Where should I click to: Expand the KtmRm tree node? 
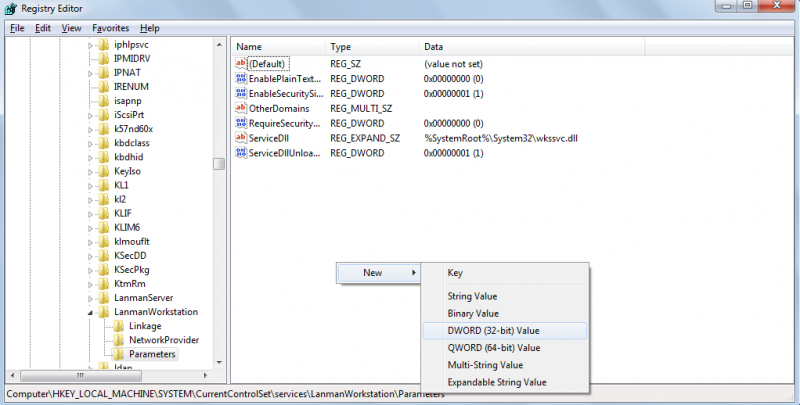point(90,285)
